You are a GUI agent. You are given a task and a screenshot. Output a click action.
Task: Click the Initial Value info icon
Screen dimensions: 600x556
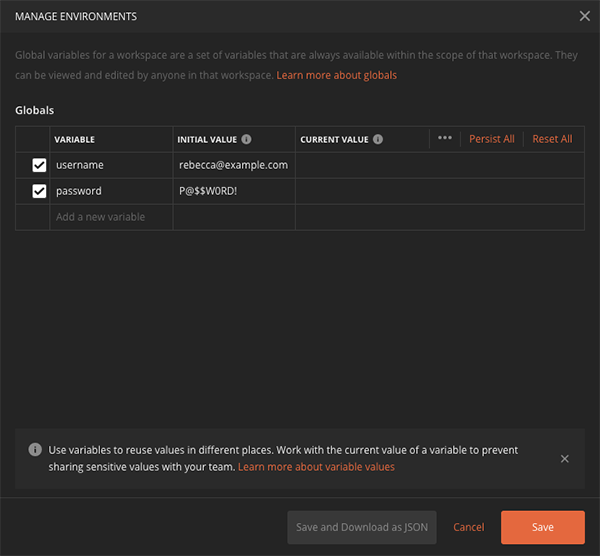[x=246, y=139]
